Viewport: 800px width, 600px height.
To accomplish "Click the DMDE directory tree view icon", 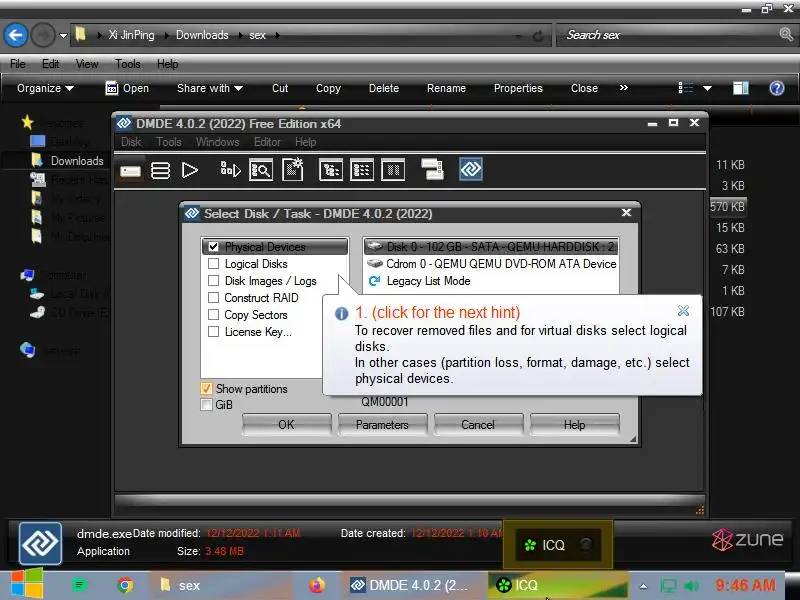I will [331, 170].
